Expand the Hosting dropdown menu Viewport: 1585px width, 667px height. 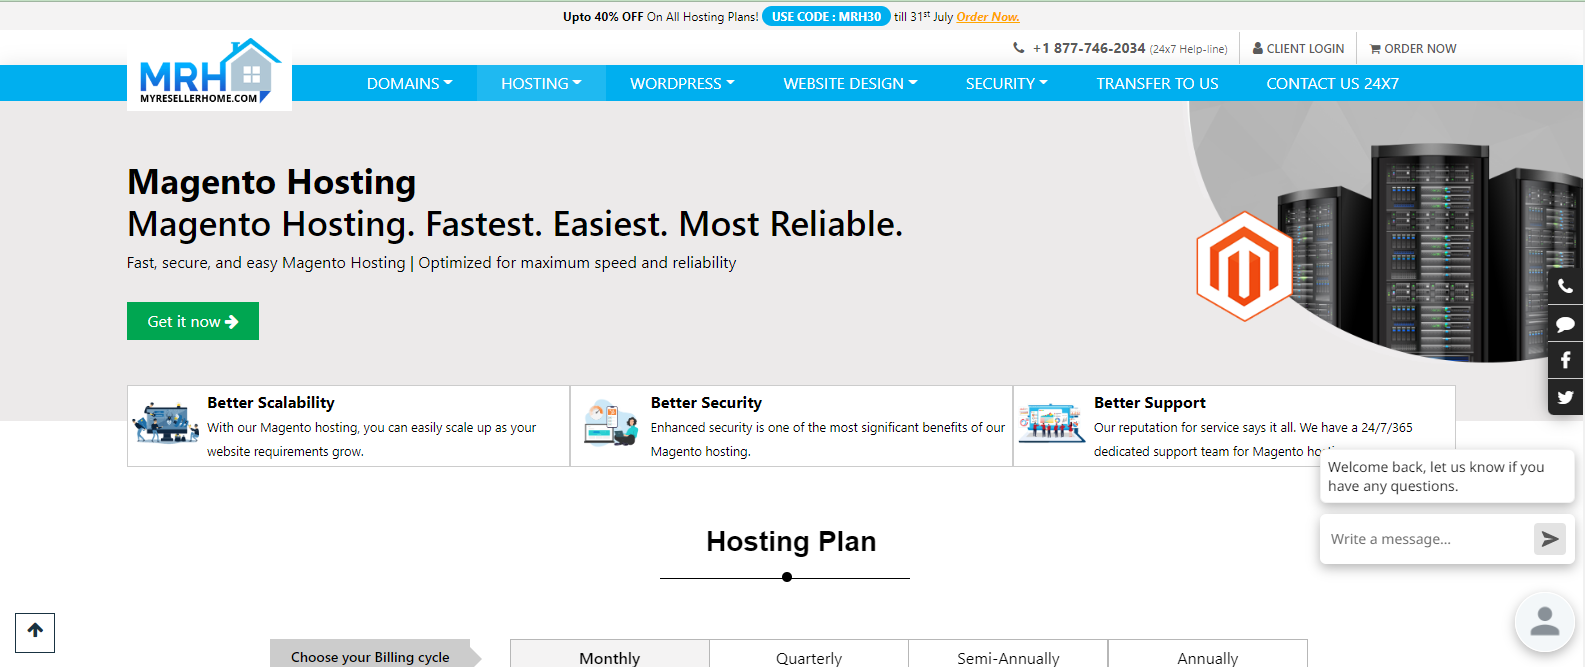click(x=541, y=83)
